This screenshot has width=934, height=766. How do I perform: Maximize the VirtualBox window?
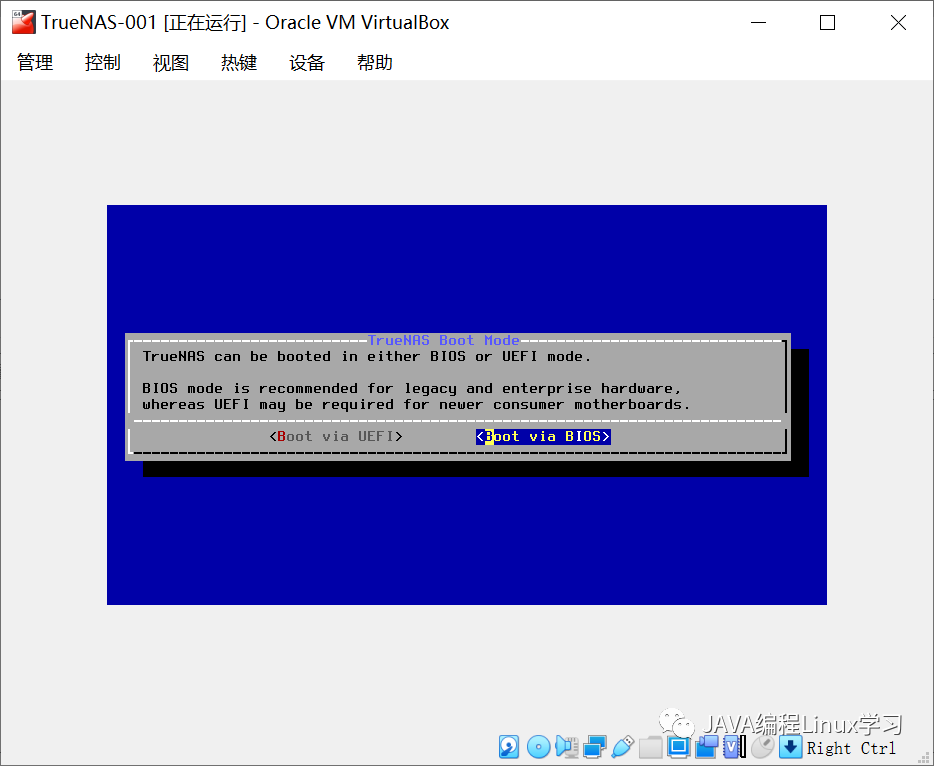pos(827,23)
